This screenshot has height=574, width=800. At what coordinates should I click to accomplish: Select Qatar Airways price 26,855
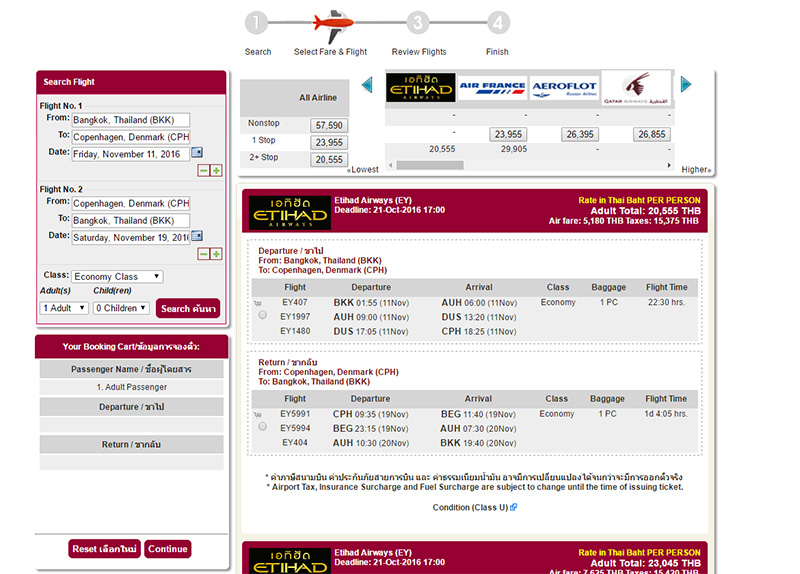[652, 134]
